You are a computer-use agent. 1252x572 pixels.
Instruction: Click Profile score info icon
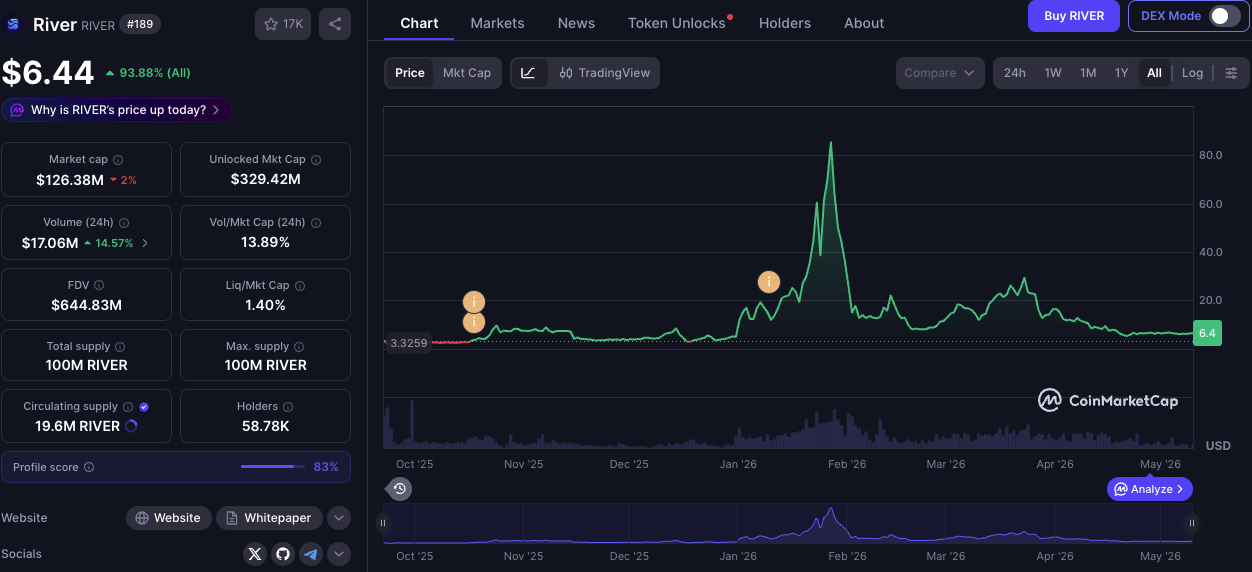pyautogui.click(x=89, y=467)
